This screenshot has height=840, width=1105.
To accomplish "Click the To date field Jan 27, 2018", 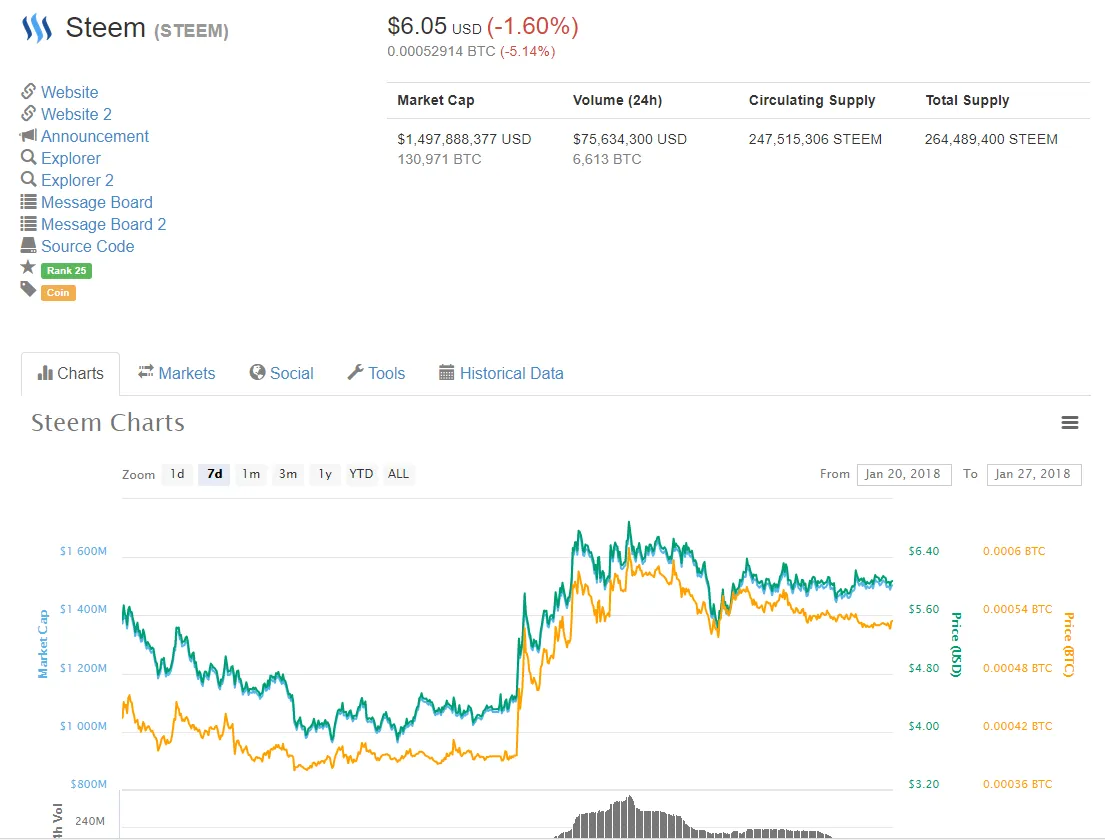I will pos(1034,474).
